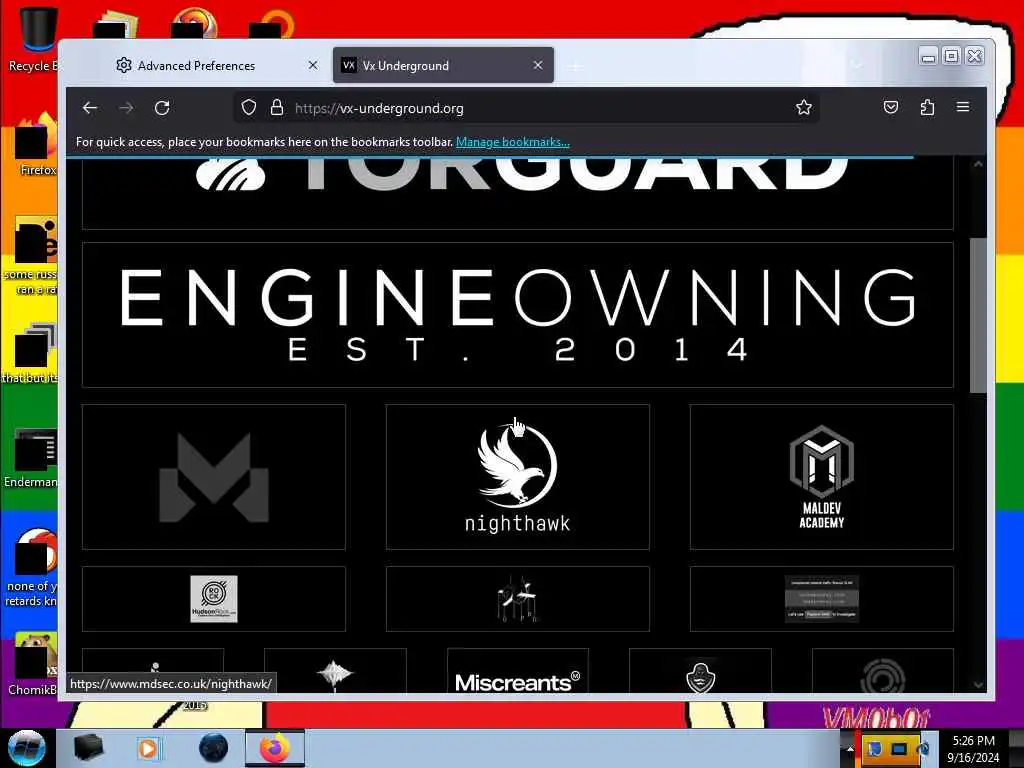Close the Advanced Preferences tab
This screenshot has height=768, width=1024.
pos(313,65)
